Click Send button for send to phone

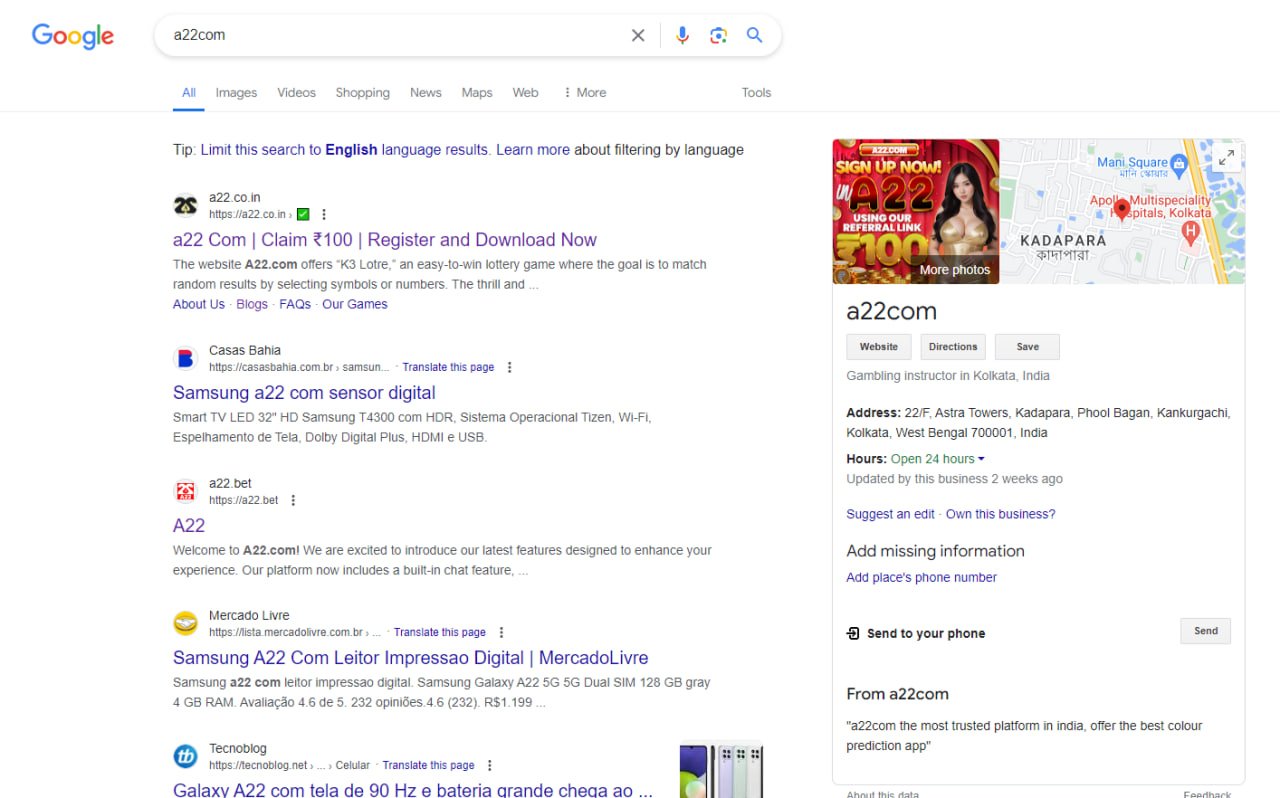pyautogui.click(x=1206, y=631)
